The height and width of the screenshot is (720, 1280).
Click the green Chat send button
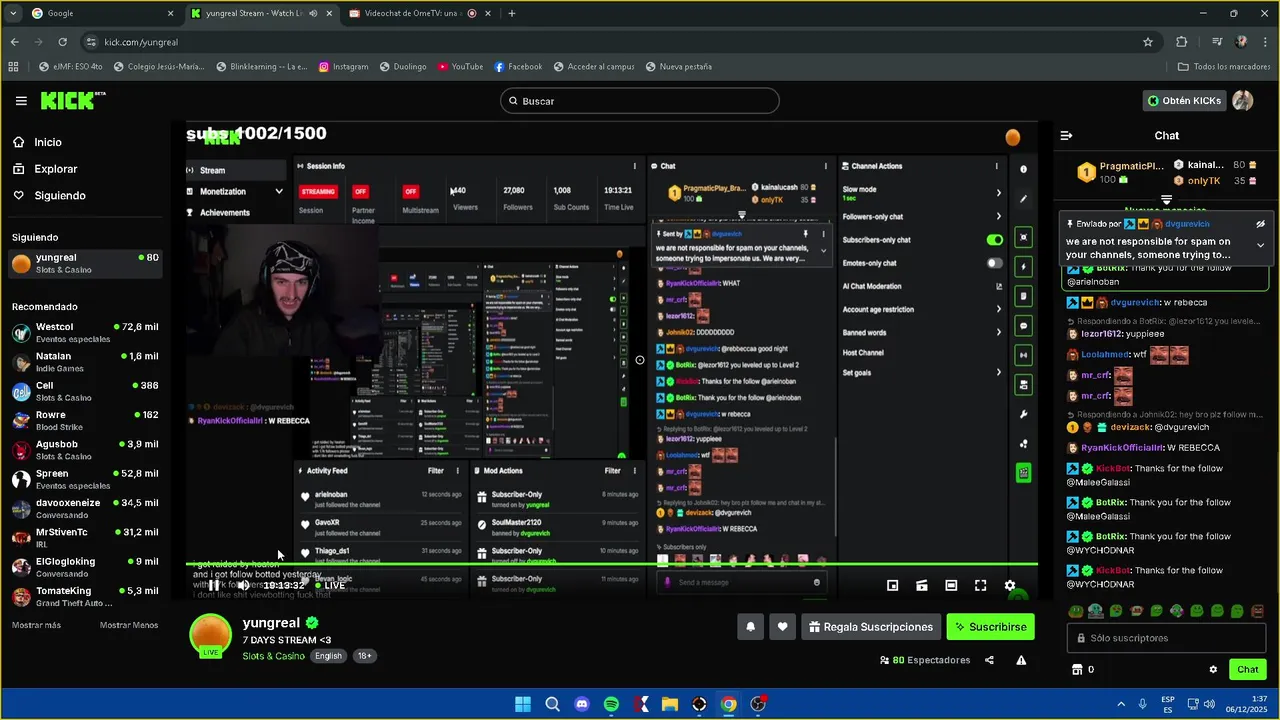pos(1248,669)
